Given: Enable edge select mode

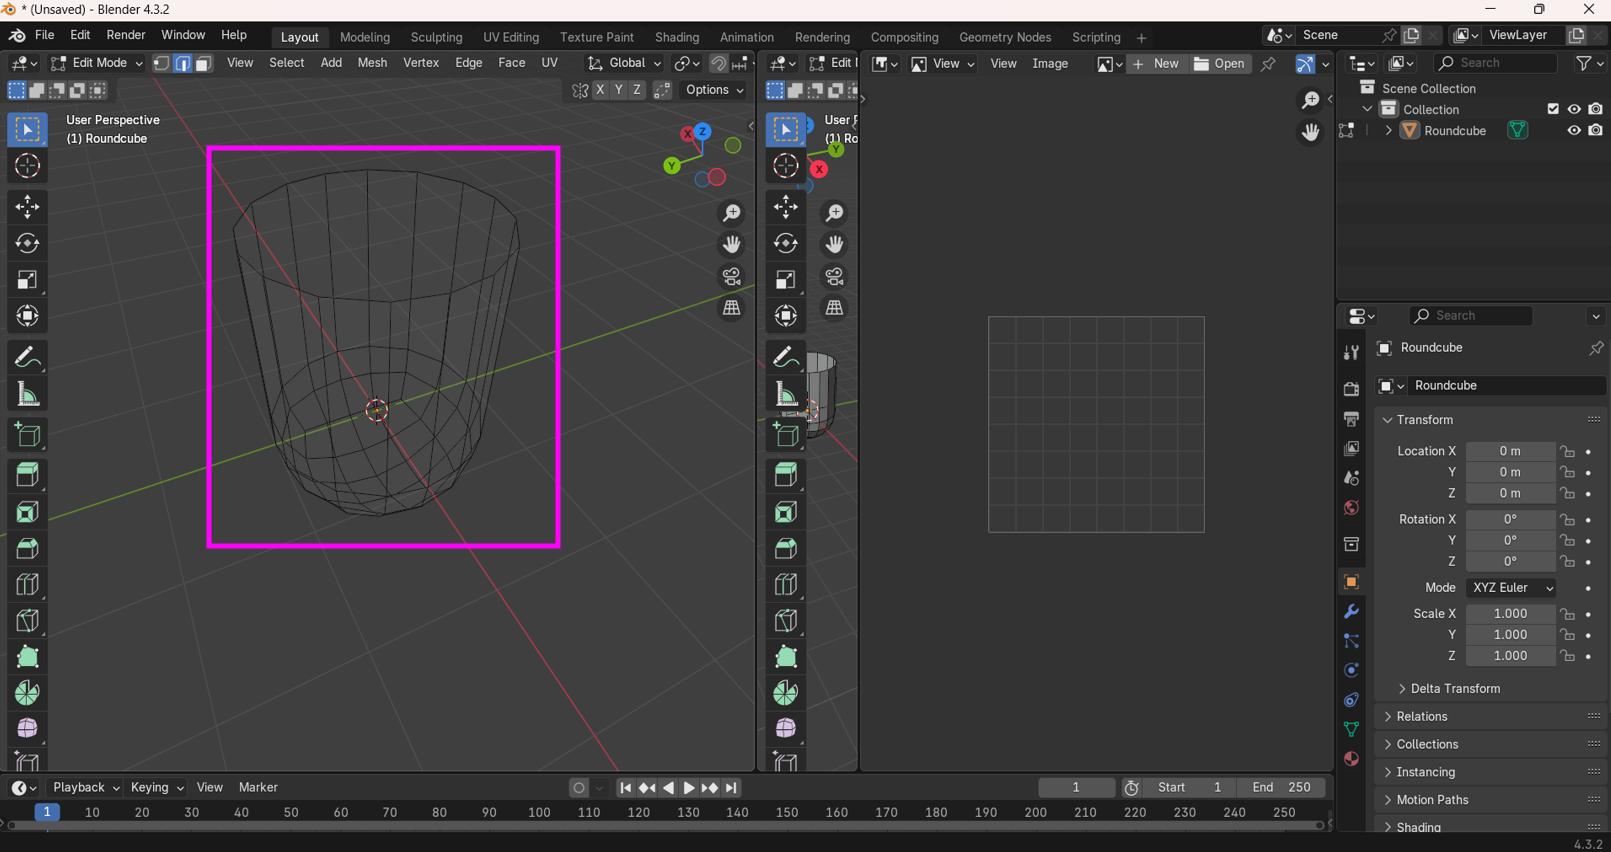Looking at the screenshot, I should [x=182, y=63].
